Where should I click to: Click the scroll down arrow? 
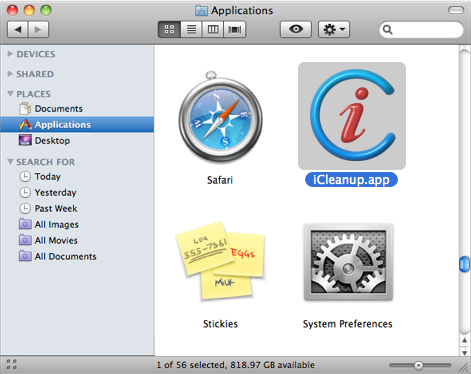(464, 352)
